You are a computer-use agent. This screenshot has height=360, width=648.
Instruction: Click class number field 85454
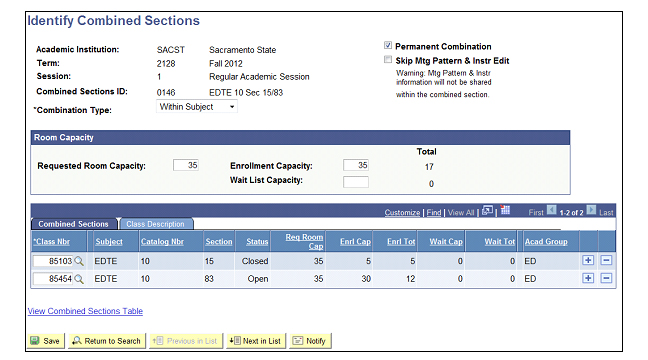53,279
